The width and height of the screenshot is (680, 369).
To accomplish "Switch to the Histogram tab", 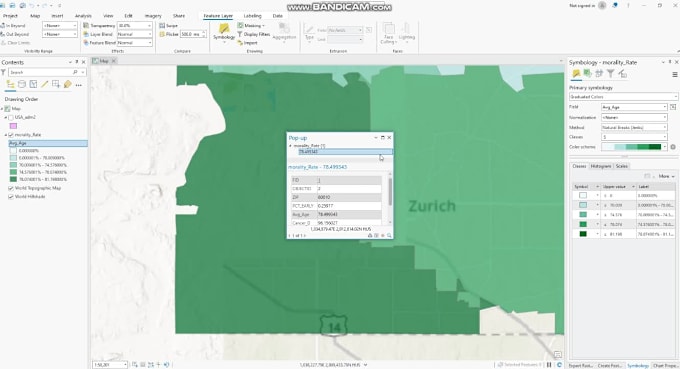I will pyautogui.click(x=601, y=166).
